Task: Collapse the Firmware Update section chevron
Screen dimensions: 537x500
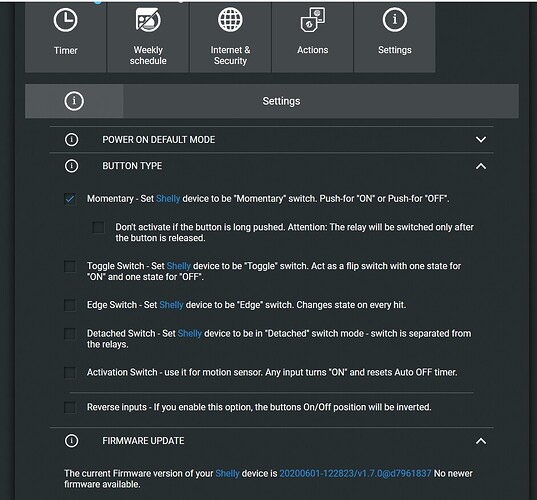Action: 481,441
